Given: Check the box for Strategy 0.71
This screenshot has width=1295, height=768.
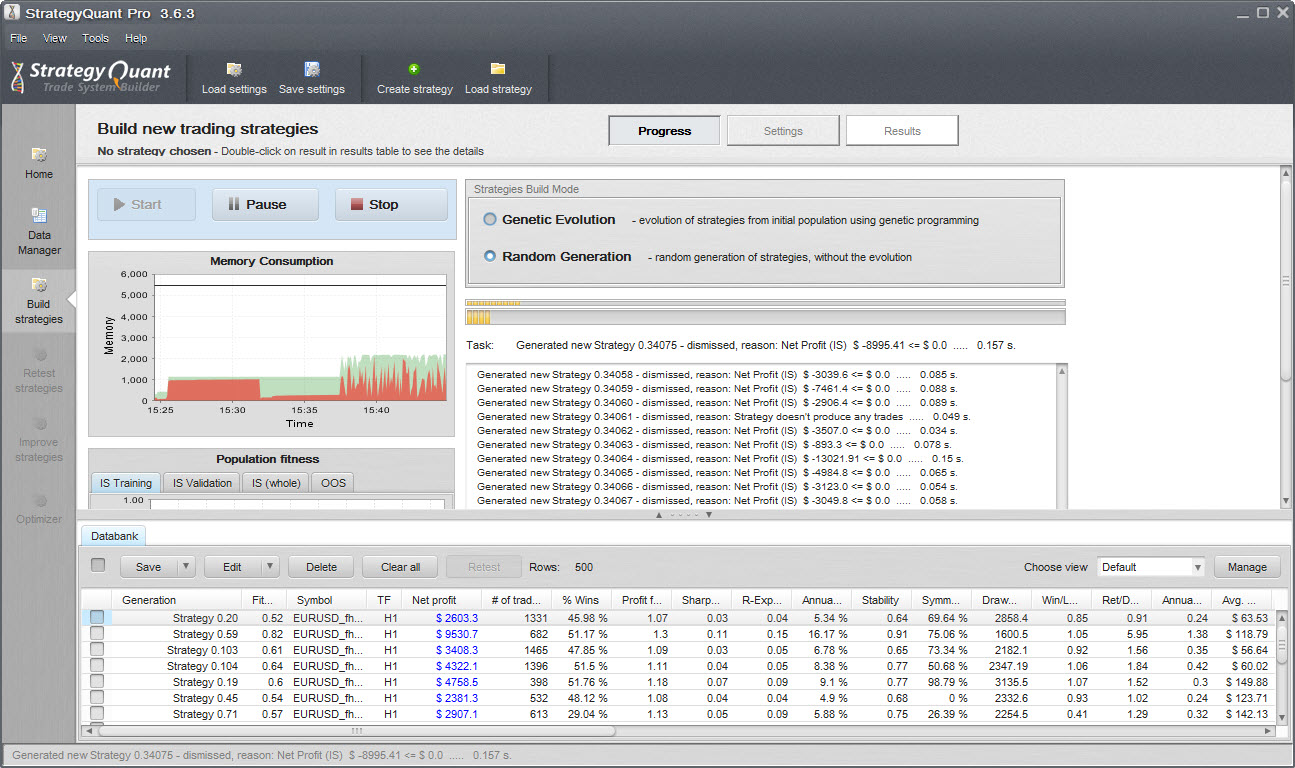Looking at the screenshot, I should [x=97, y=714].
